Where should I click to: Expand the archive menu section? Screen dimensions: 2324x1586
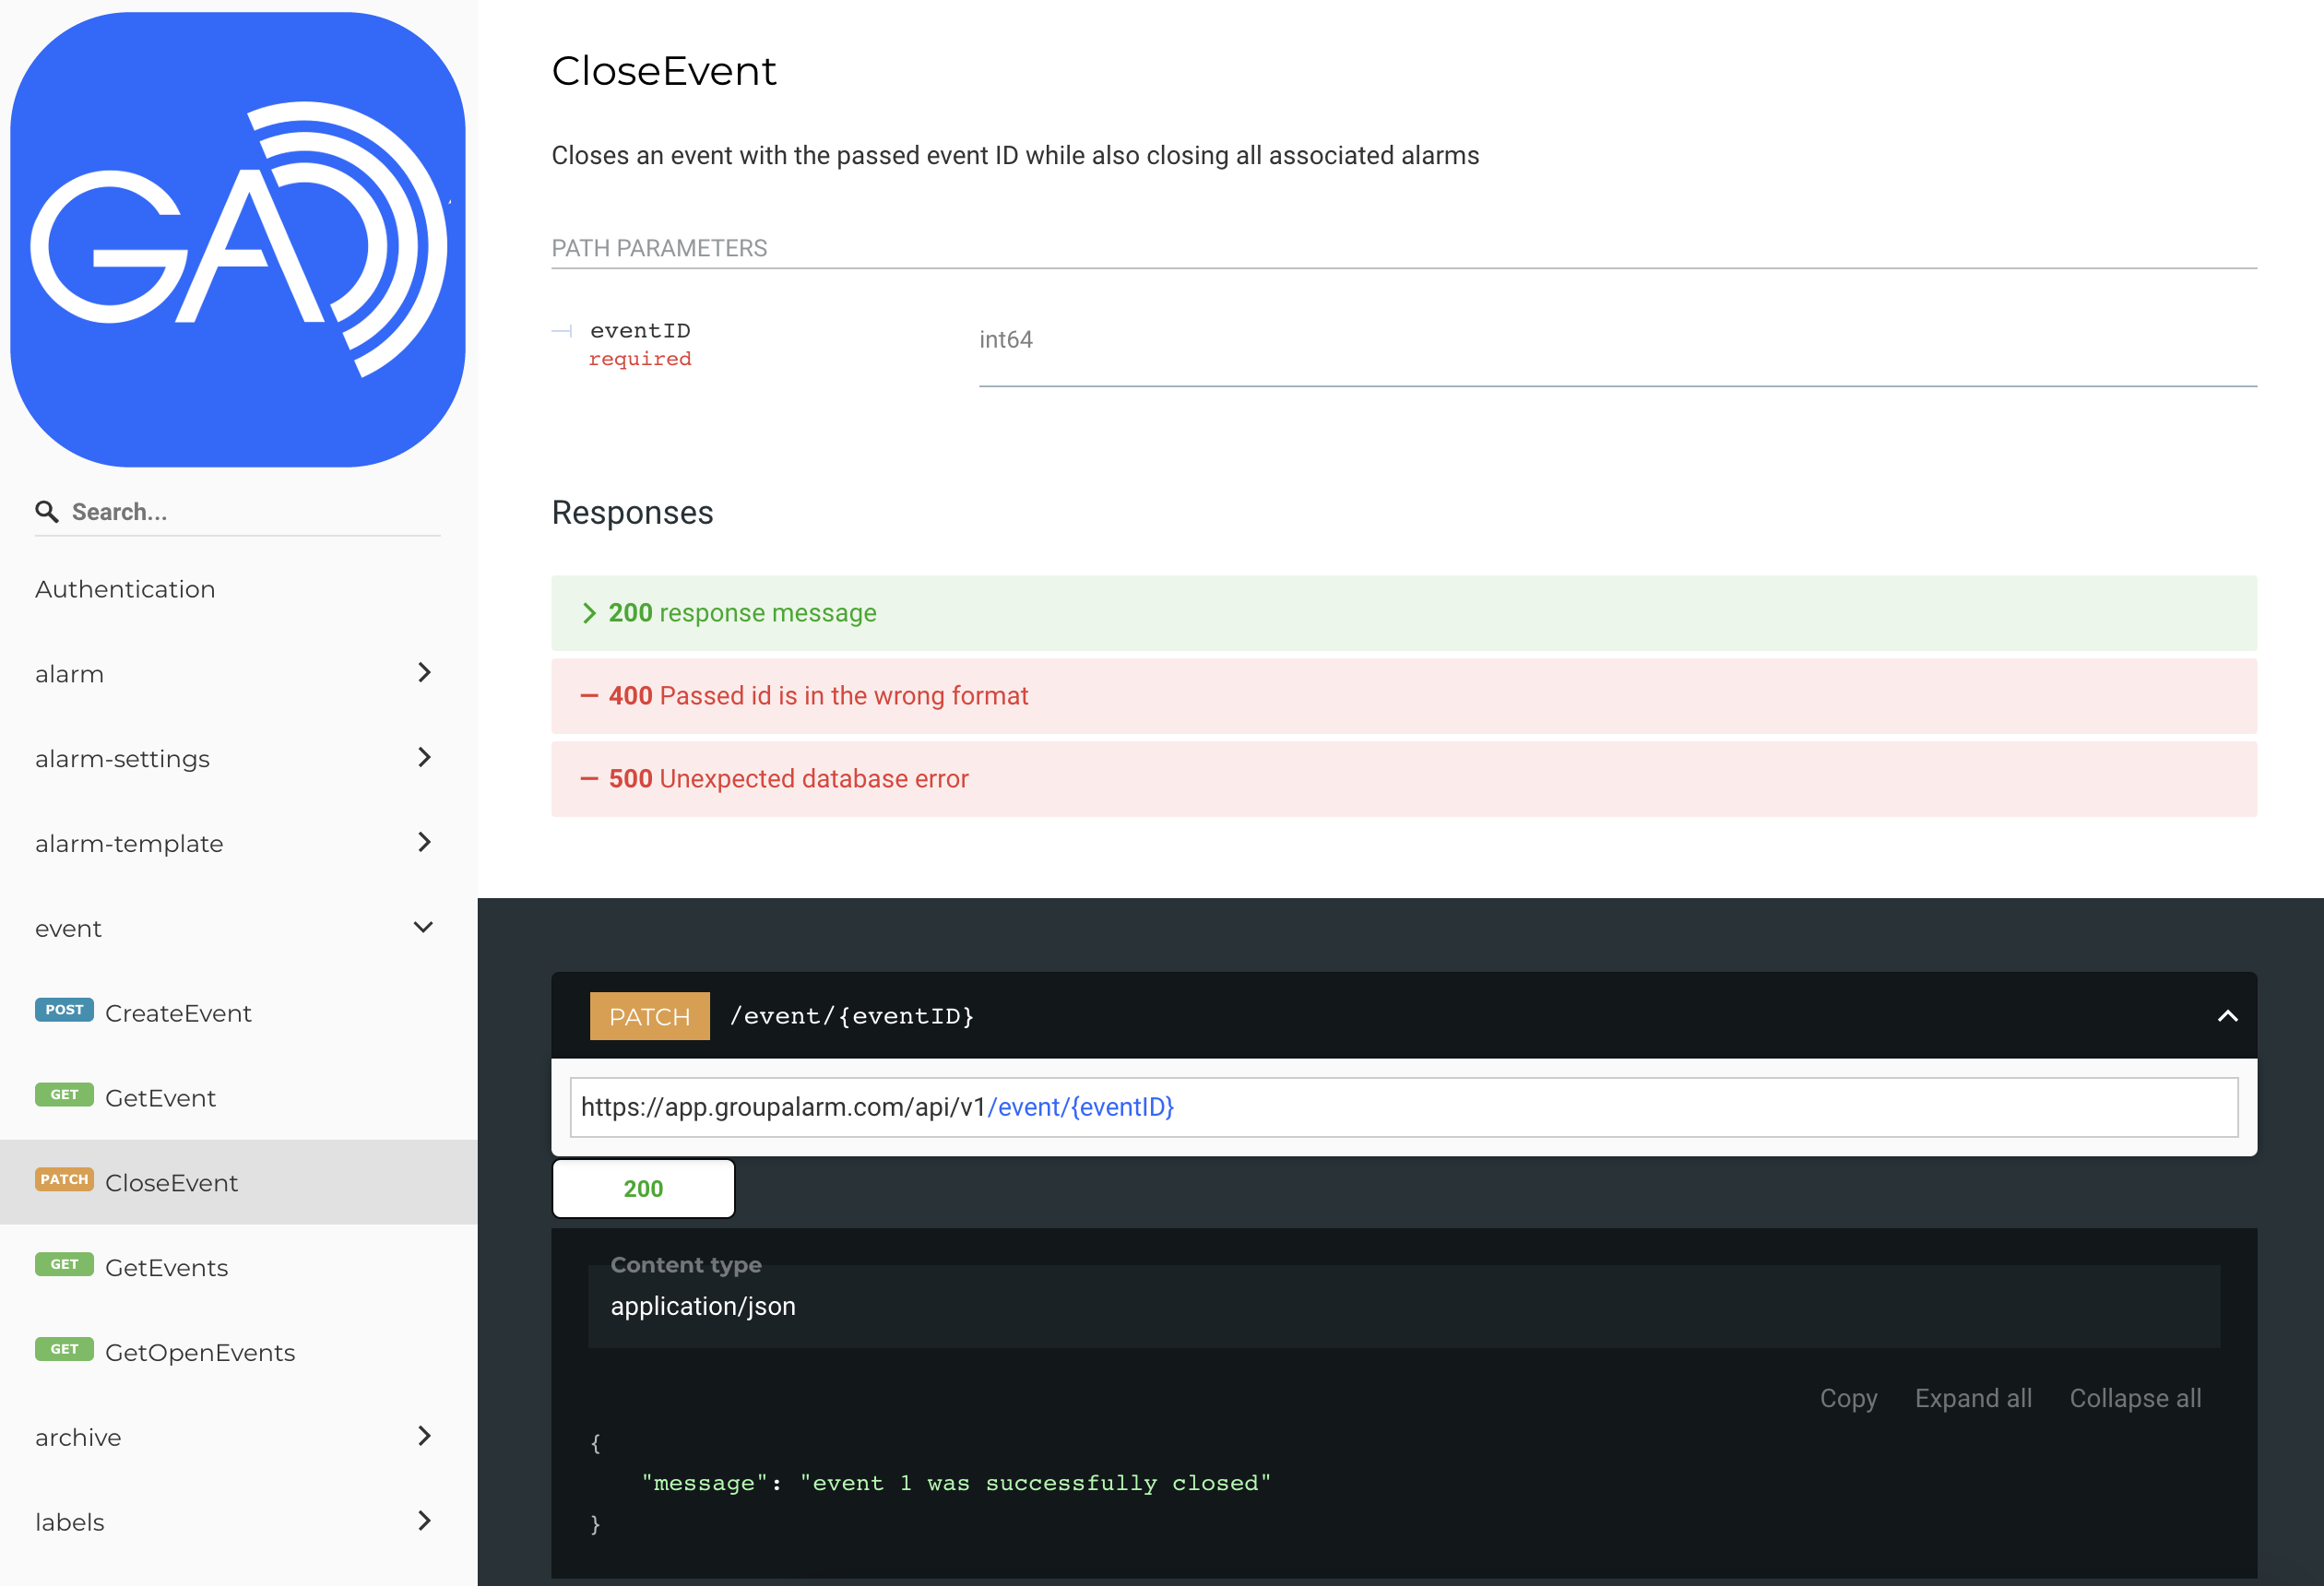(x=424, y=1437)
